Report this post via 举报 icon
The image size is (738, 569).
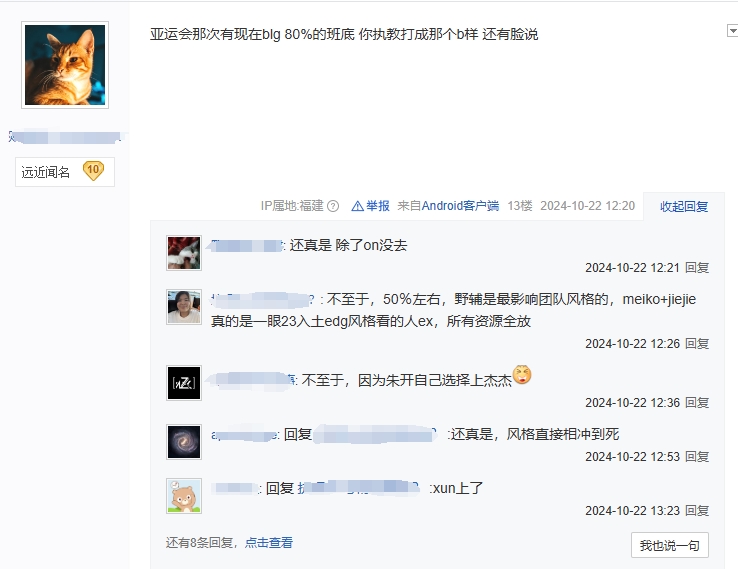[x=357, y=206]
